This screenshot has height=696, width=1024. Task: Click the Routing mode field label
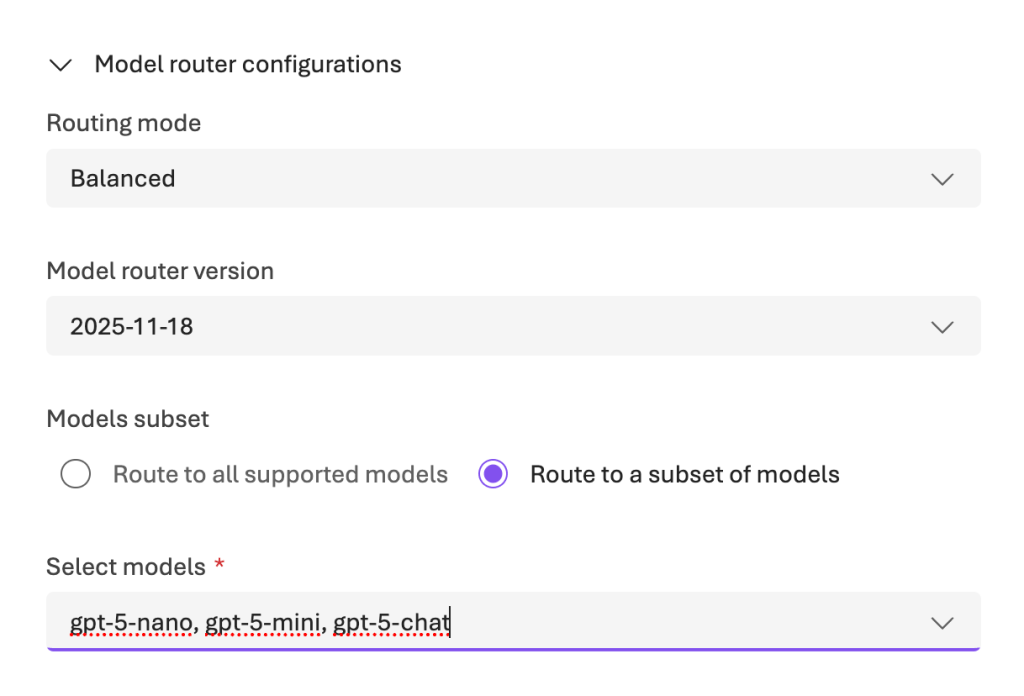tap(124, 123)
